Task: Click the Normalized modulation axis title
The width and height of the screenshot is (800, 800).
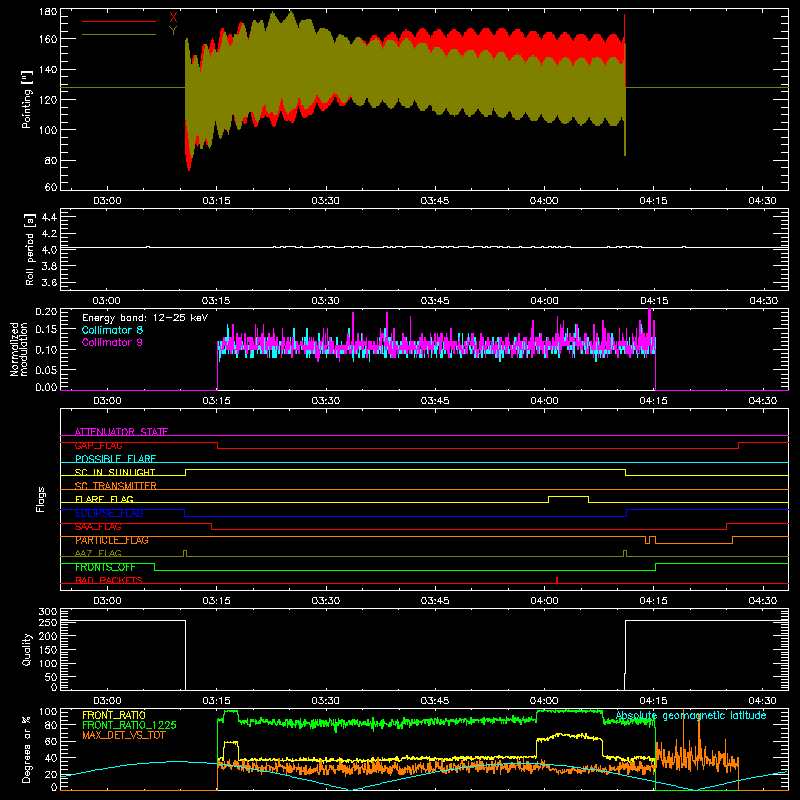Action: (x=19, y=349)
